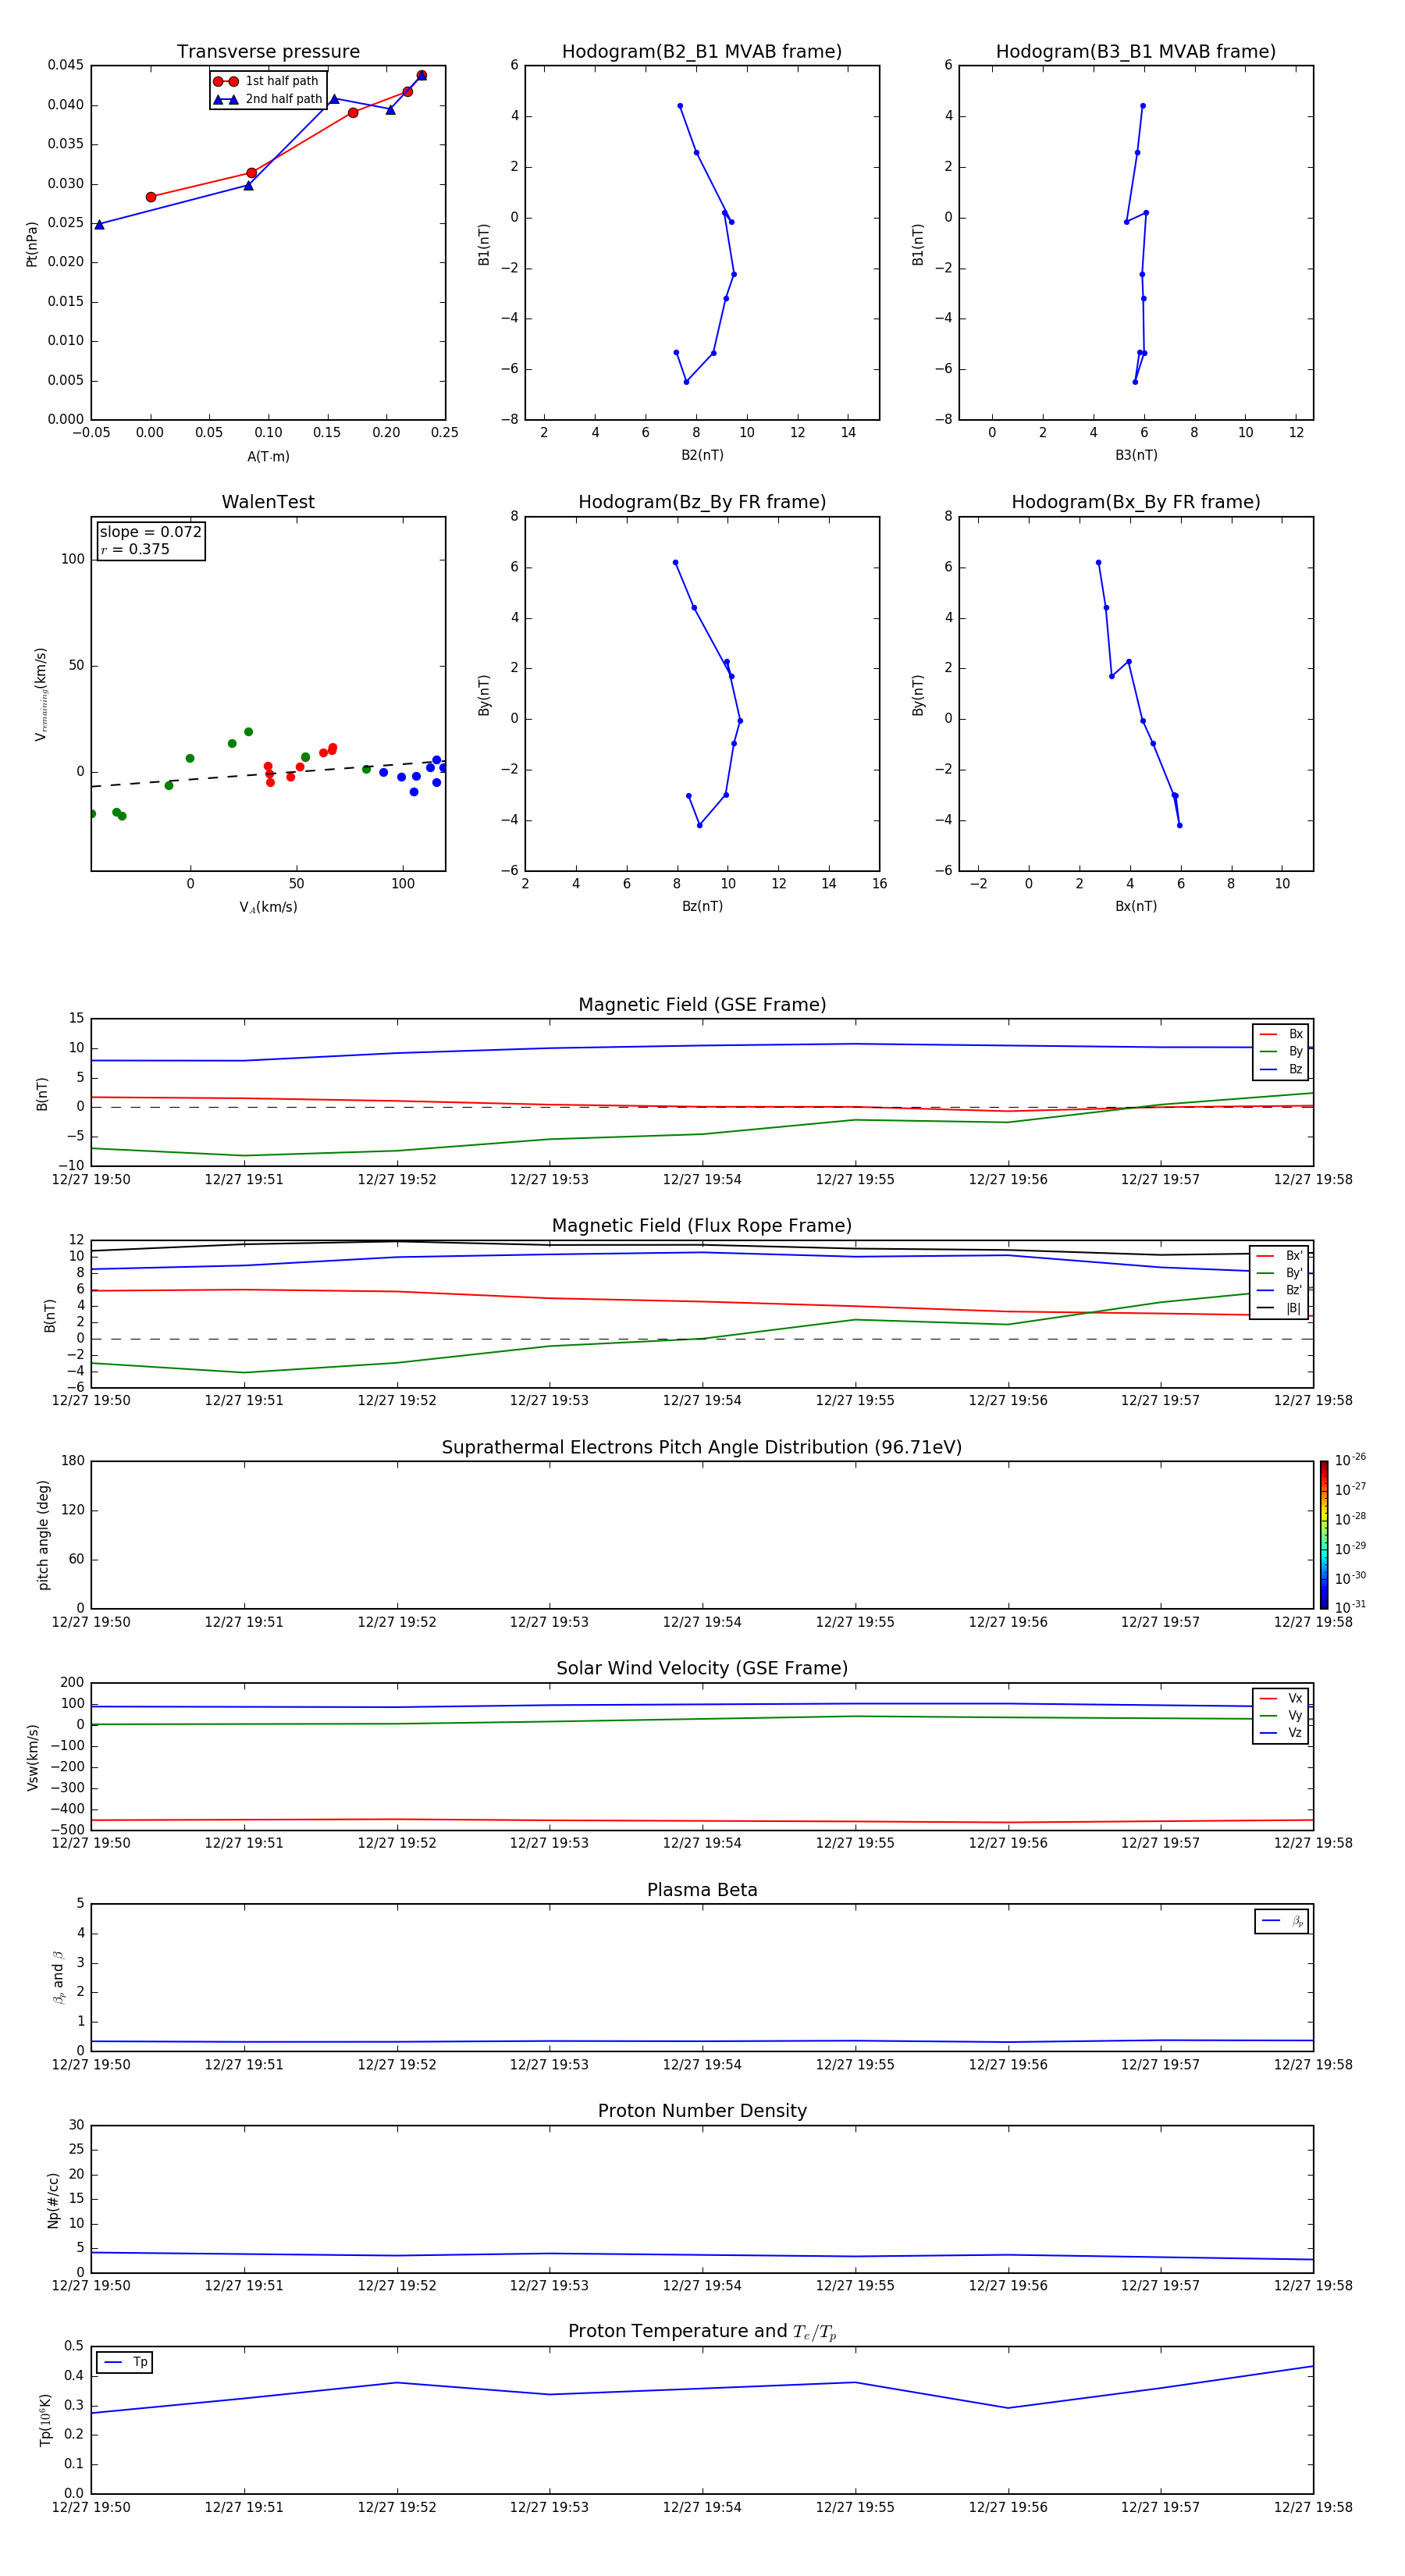Select the βp legend entry in Plasma Beta
The height and width of the screenshot is (2576, 1405).
[x=1282, y=1921]
